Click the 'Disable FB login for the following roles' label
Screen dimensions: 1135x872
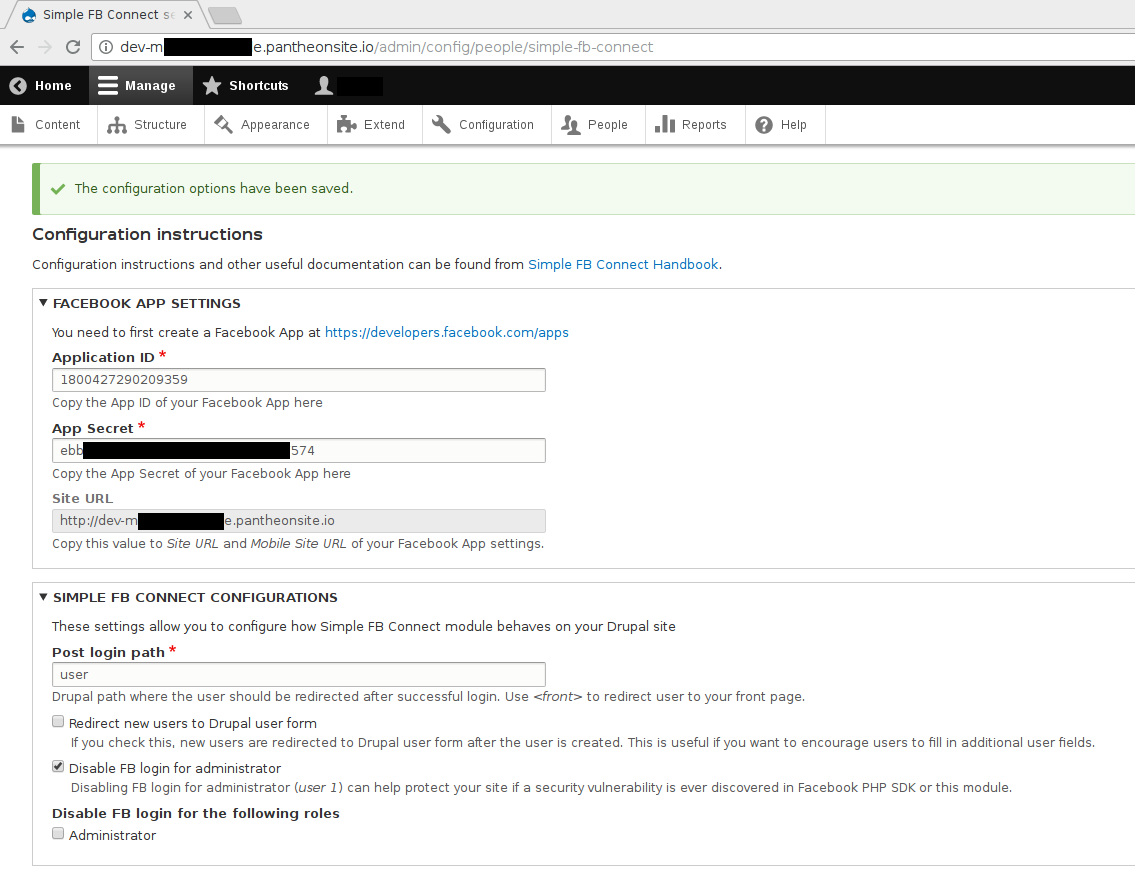pos(195,813)
